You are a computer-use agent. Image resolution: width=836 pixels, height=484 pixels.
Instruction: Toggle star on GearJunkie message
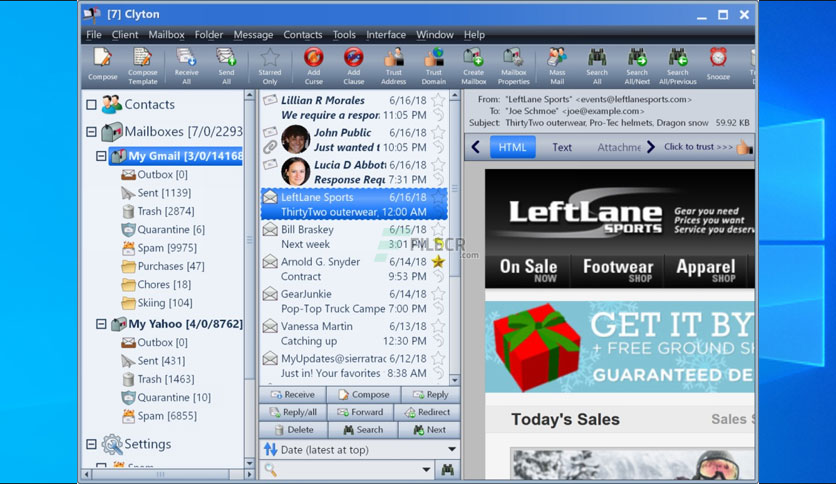click(438, 294)
